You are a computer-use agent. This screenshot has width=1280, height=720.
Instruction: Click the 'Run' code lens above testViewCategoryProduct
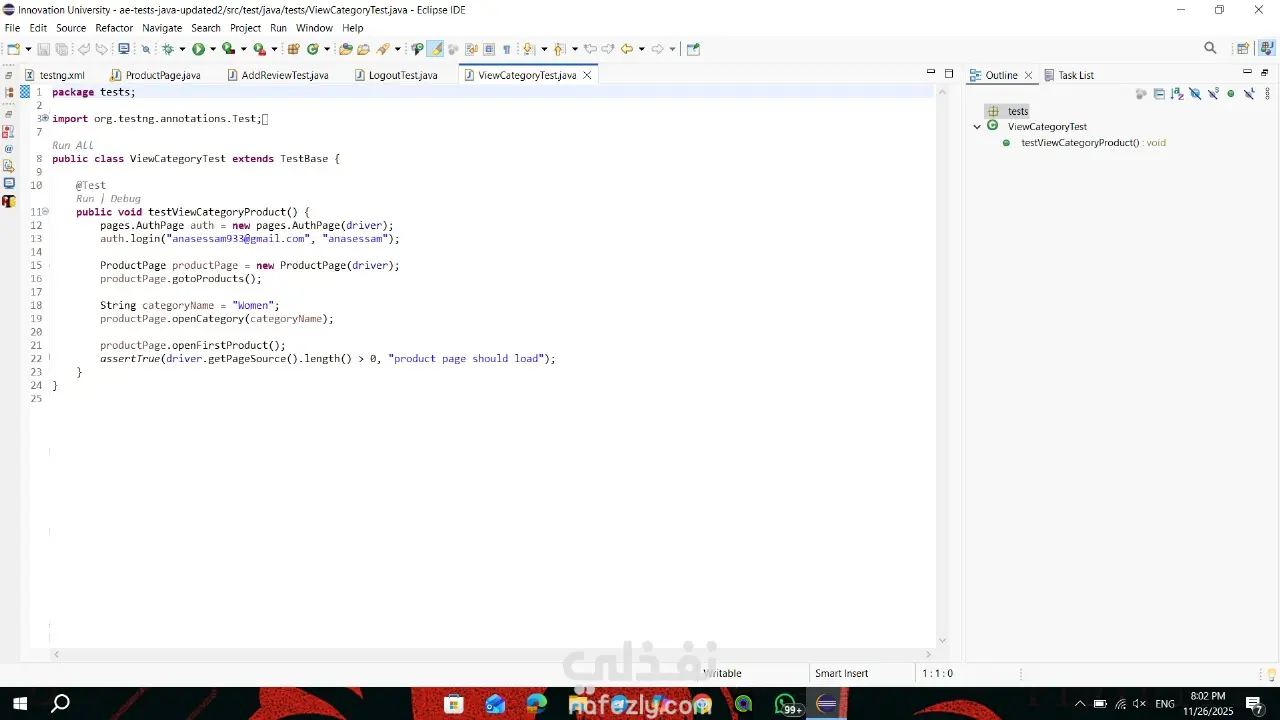pos(85,199)
